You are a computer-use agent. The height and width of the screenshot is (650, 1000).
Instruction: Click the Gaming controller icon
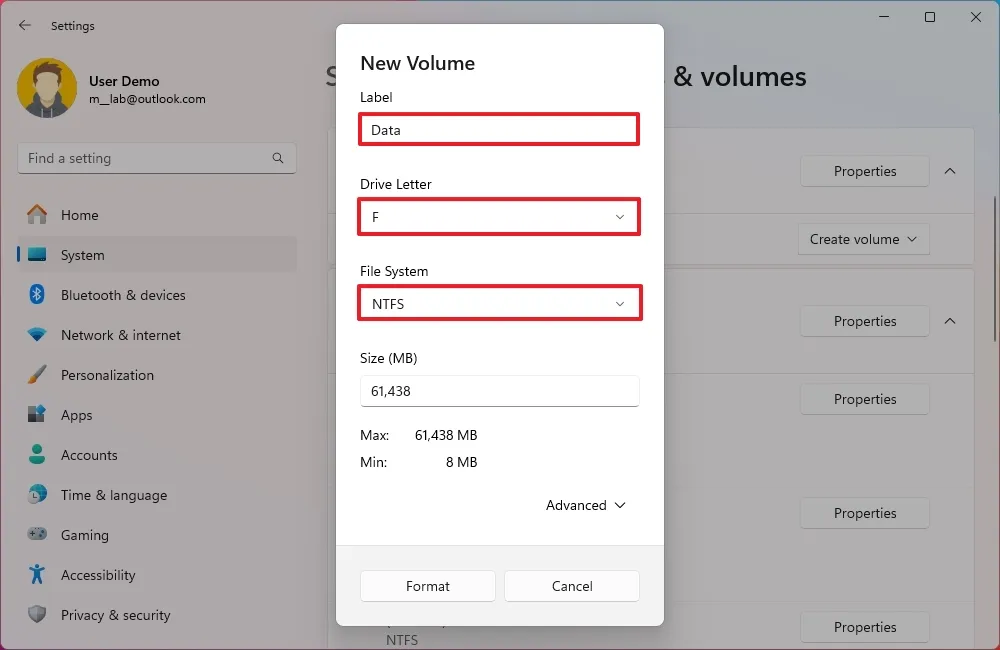point(37,535)
